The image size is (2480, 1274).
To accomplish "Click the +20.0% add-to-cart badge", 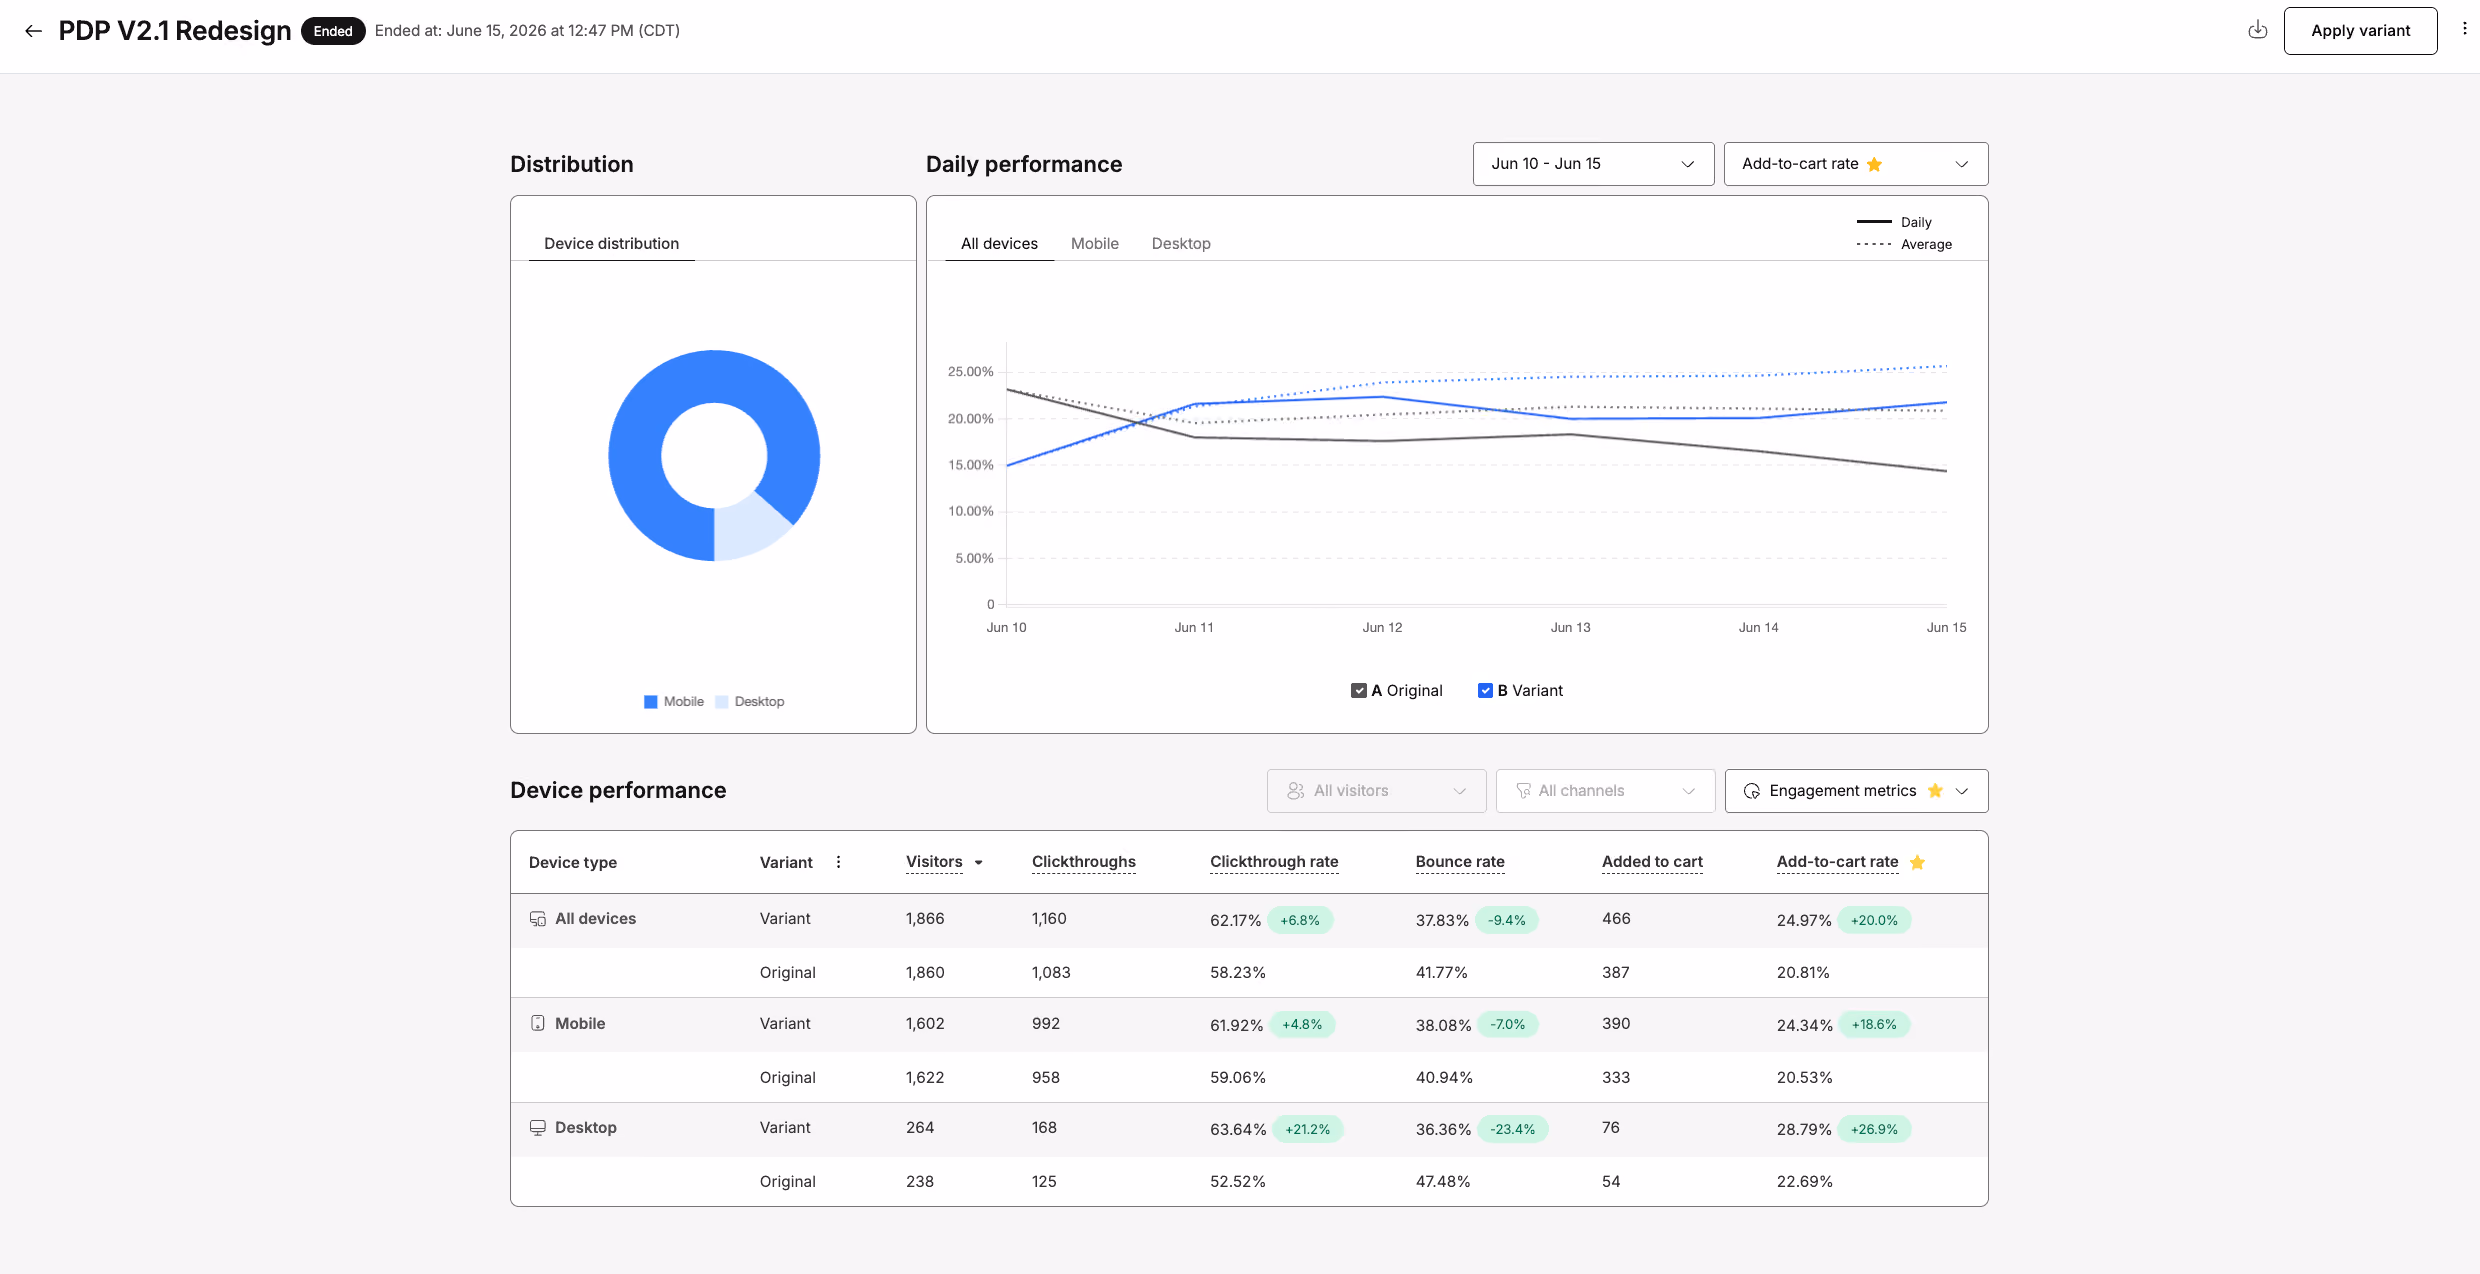I will coord(1873,921).
